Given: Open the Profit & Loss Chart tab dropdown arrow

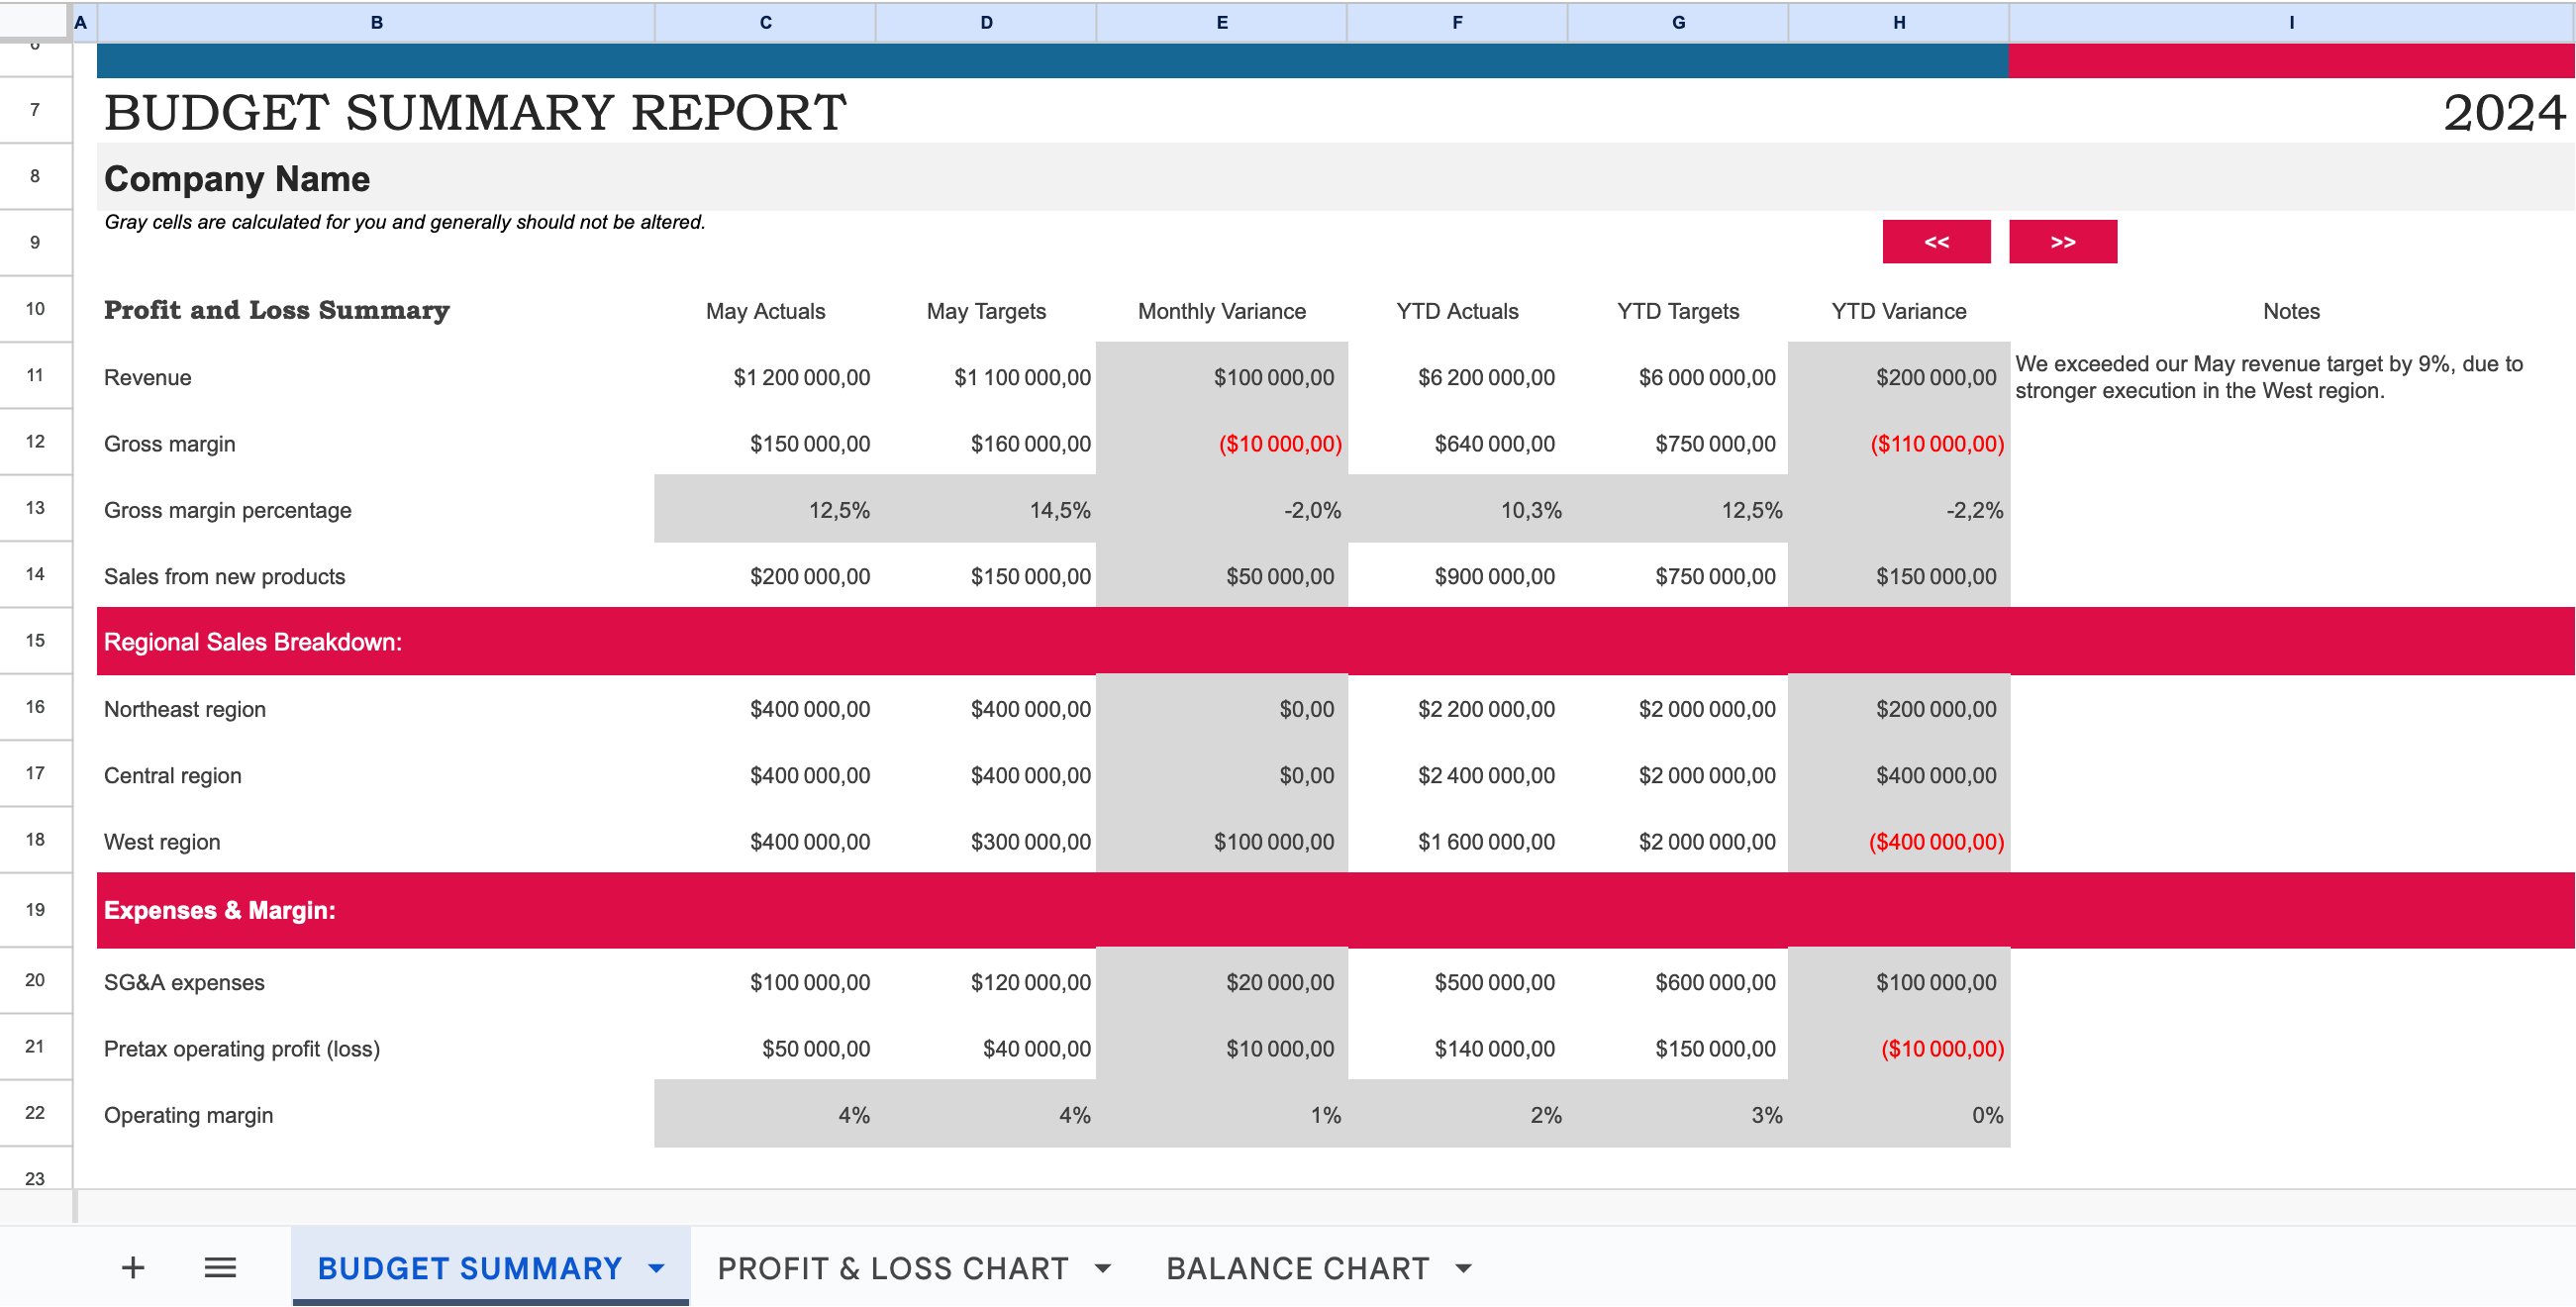Looking at the screenshot, I should 1102,1268.
